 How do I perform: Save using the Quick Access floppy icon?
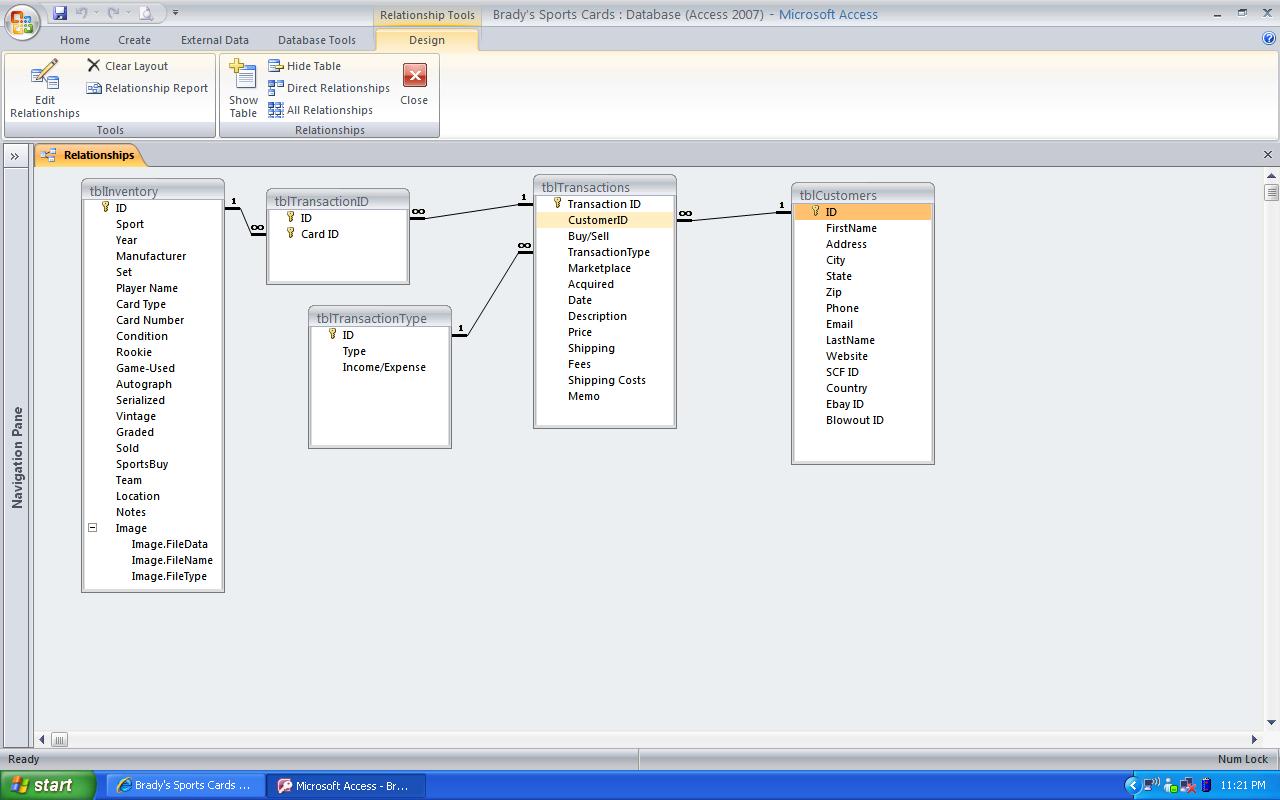pyautogui.click(x=60, y=13)
